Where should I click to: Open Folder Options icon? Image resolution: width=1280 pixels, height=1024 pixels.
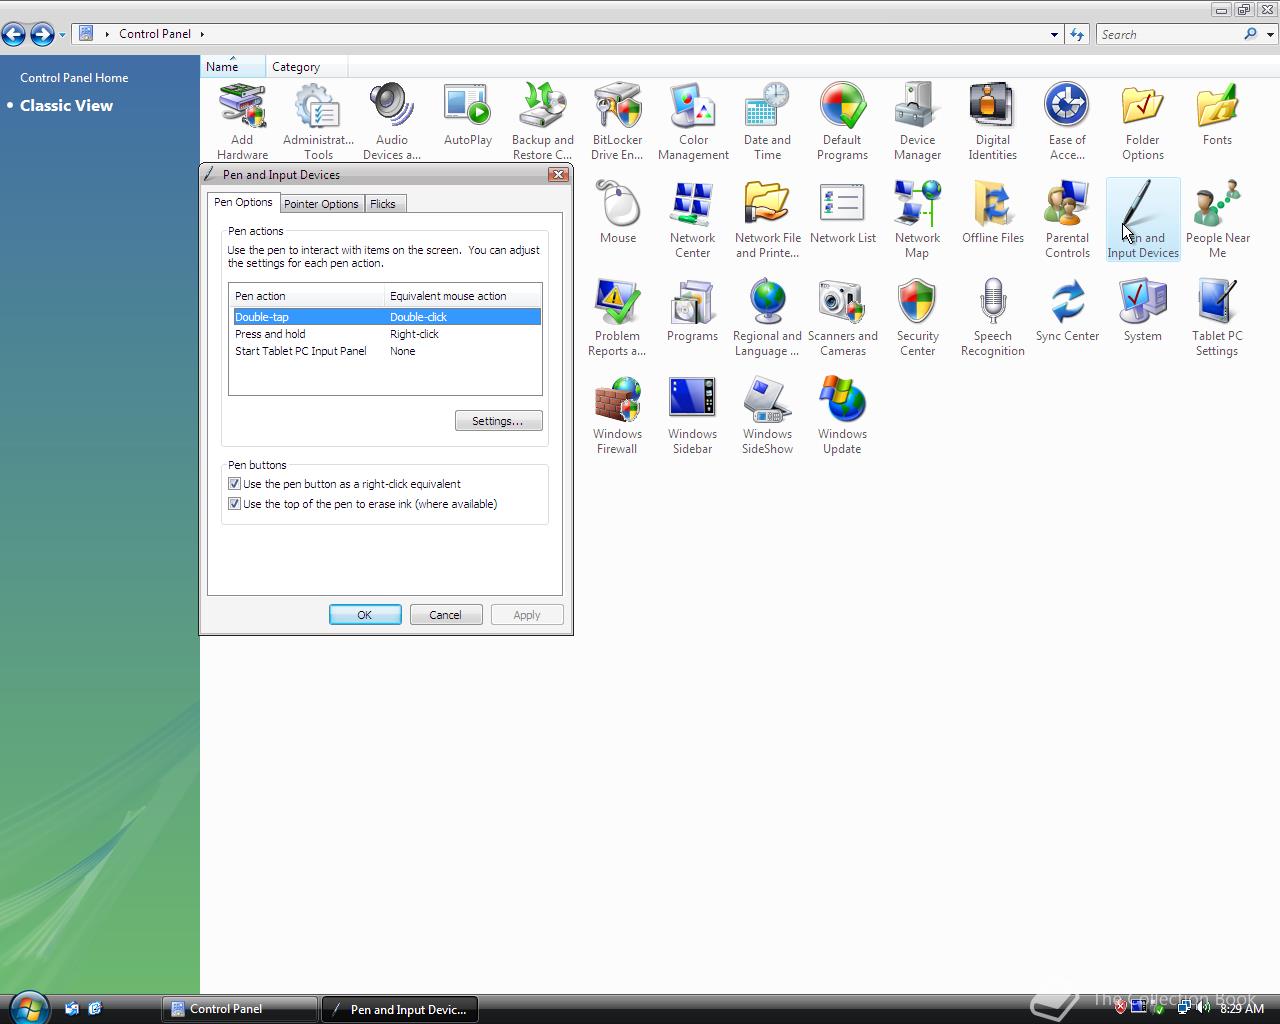[x=1142, y=122]
